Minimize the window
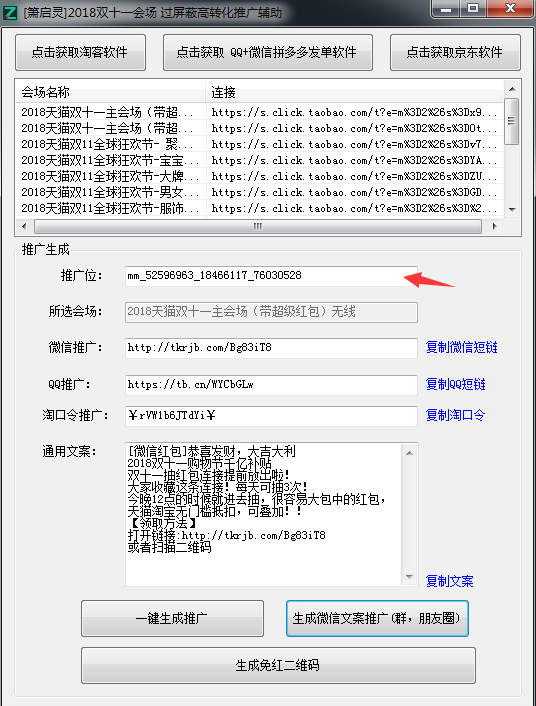Image resolution: width=536 pixels, height=706 pixels. (x=446, y=9)
